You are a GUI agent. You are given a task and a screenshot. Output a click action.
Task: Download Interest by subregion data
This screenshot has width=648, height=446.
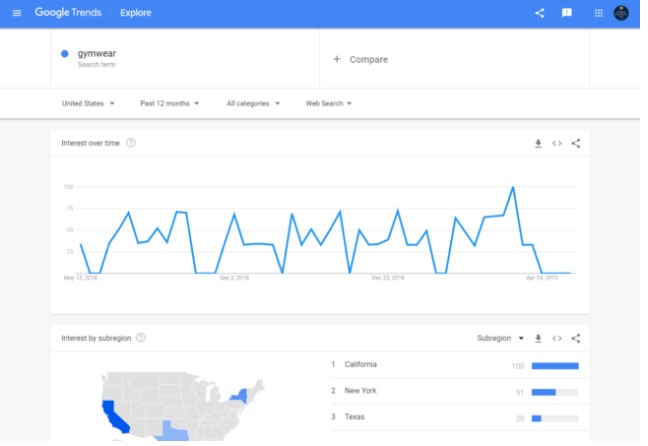tap(538, 338)
